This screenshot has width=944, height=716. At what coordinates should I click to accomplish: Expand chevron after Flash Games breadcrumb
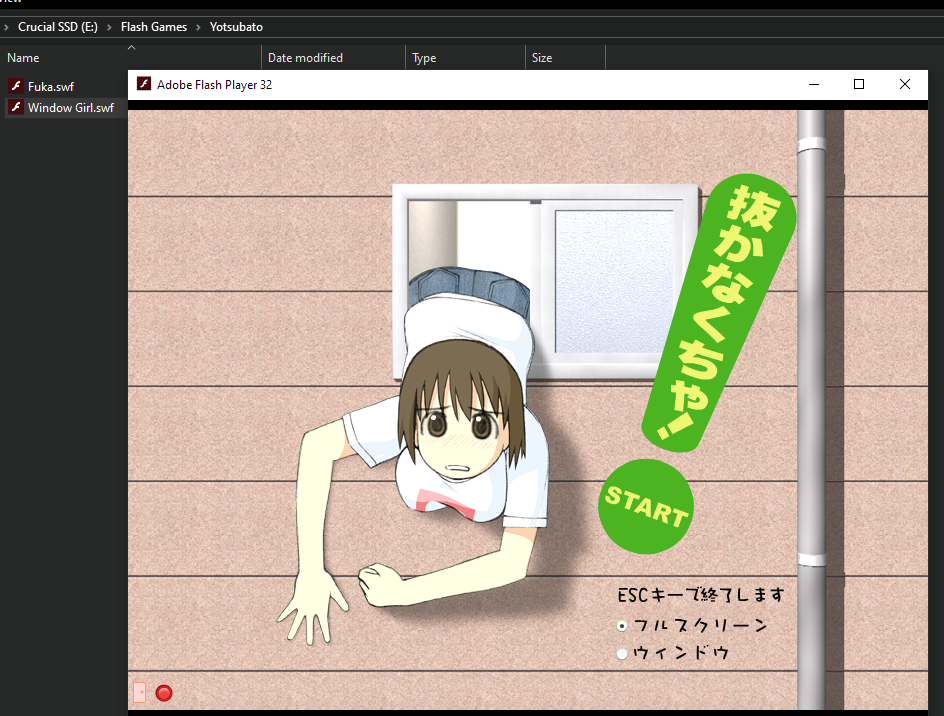[x=198, y=27]
